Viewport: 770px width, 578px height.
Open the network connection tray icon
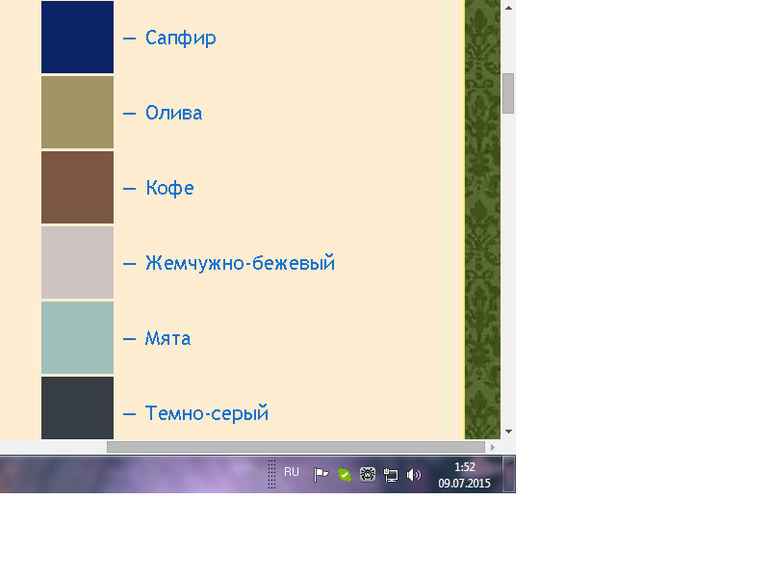coord(391,475)
